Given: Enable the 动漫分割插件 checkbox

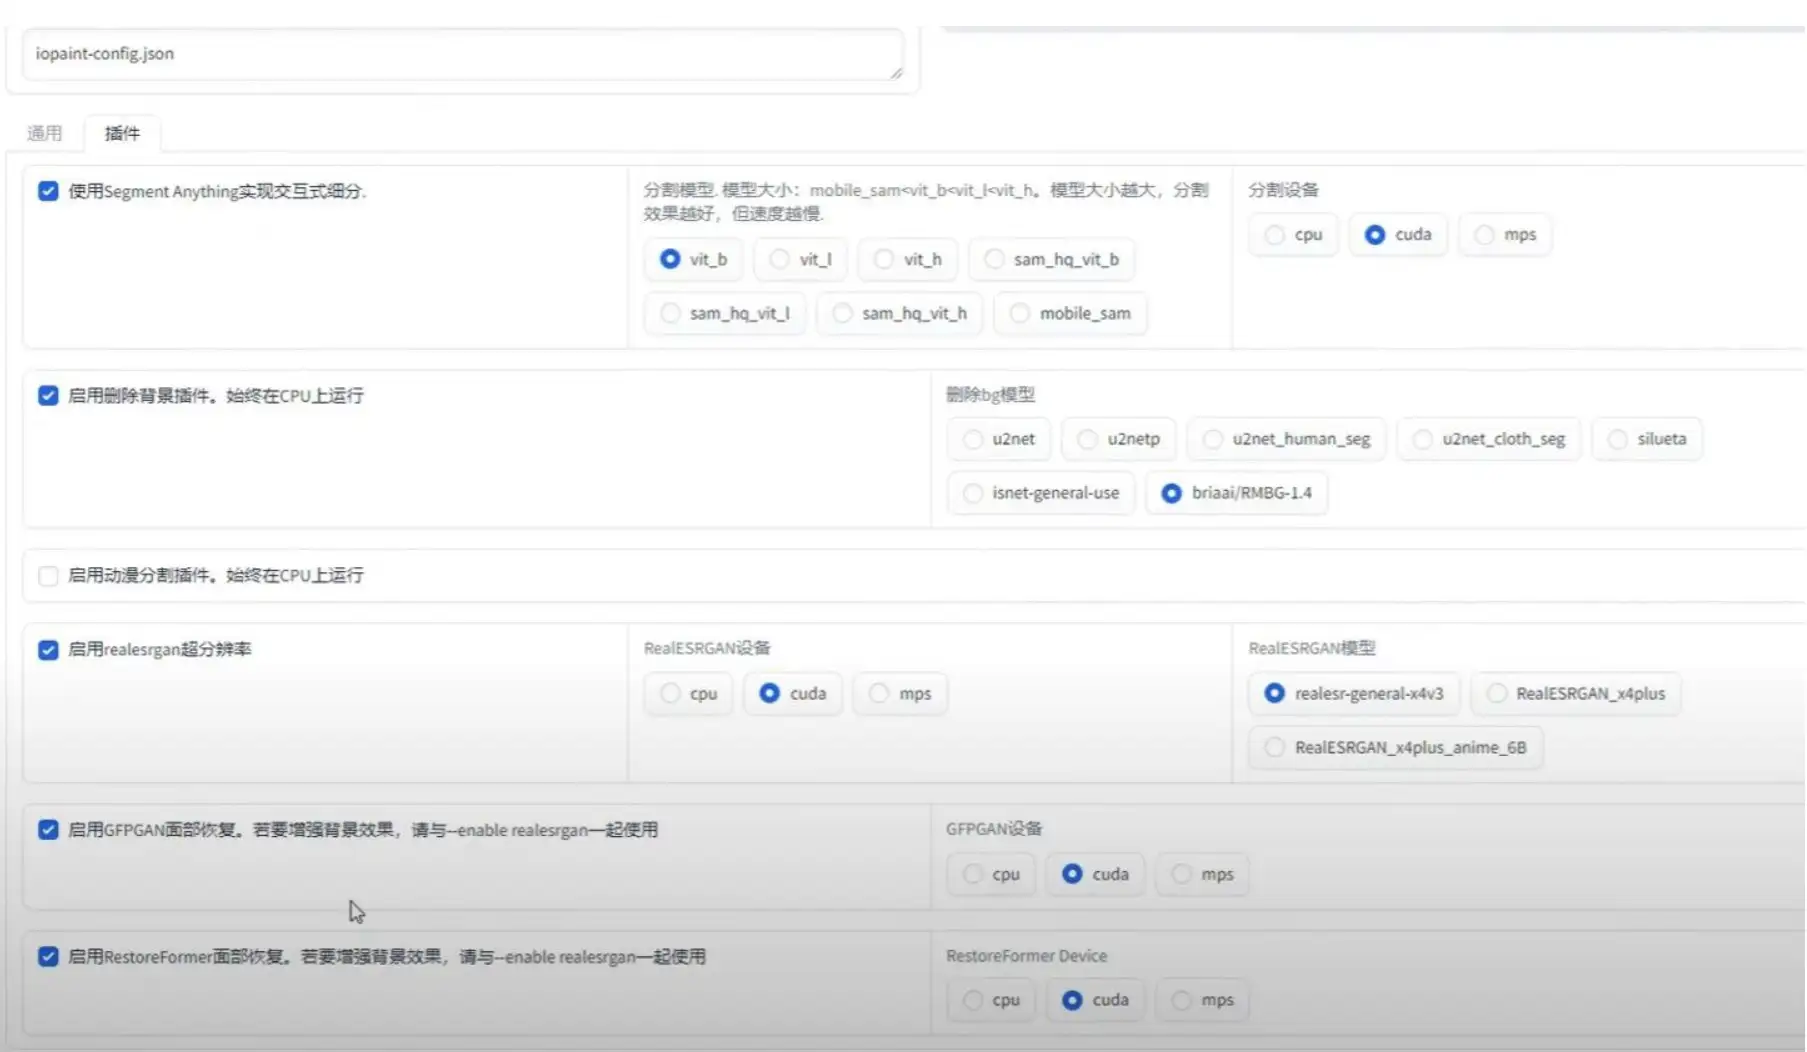Looking at the screenshot, I should coord(47,575).
